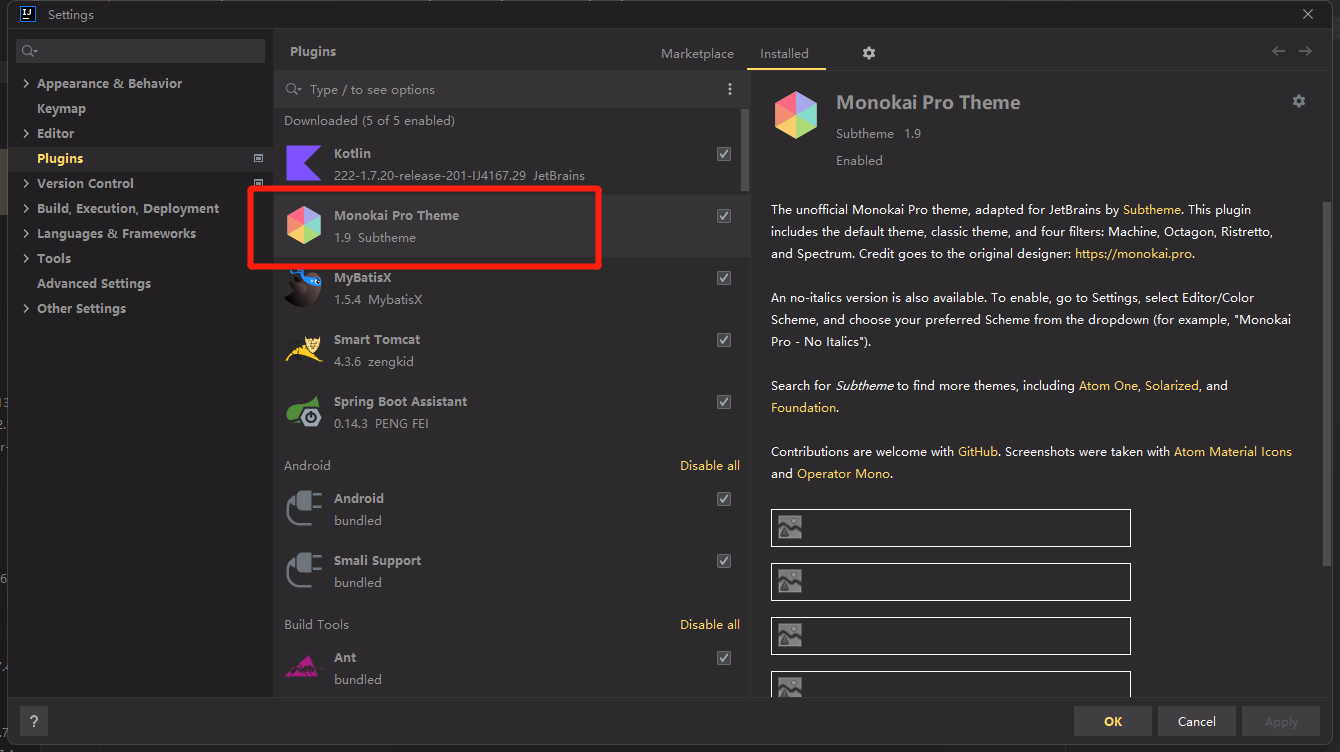Select Plugins in settings tree
The width and height of the screenshot is (1340, 752).
coord(60,158)
